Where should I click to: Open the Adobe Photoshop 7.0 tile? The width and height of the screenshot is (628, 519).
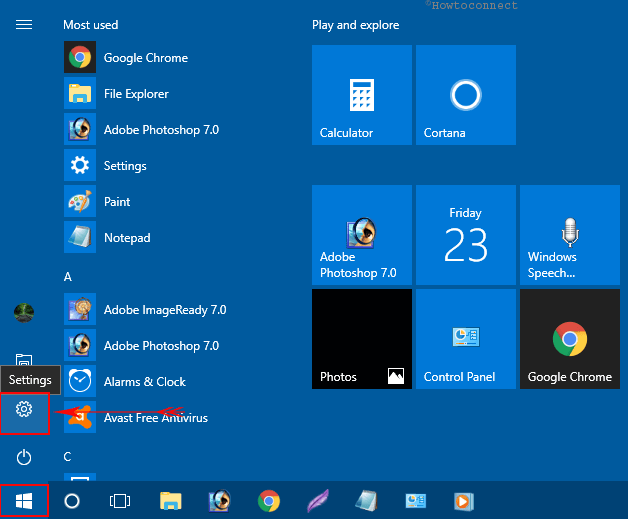[x=362, y=235]
